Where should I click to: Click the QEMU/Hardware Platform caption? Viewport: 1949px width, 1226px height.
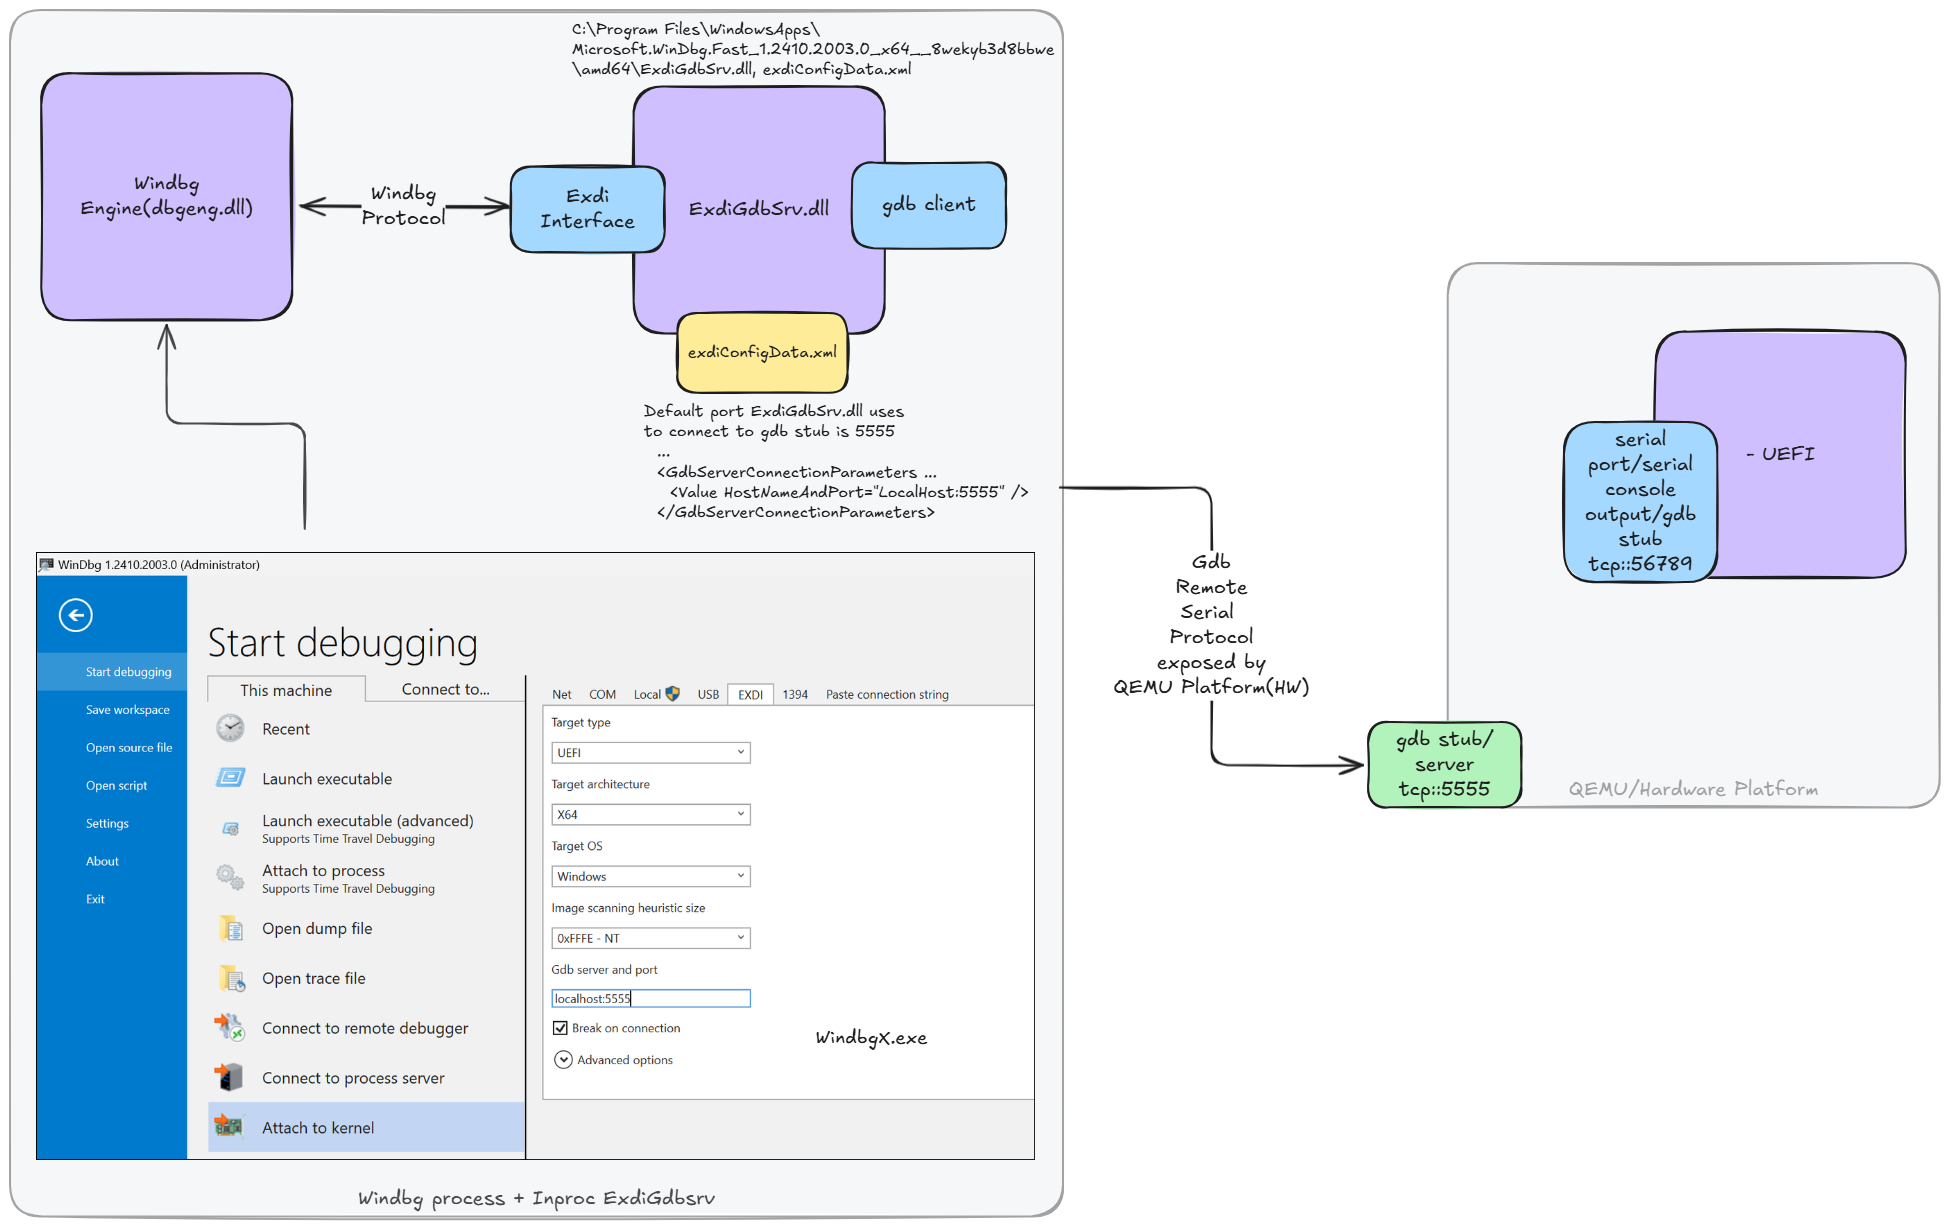1693,789
